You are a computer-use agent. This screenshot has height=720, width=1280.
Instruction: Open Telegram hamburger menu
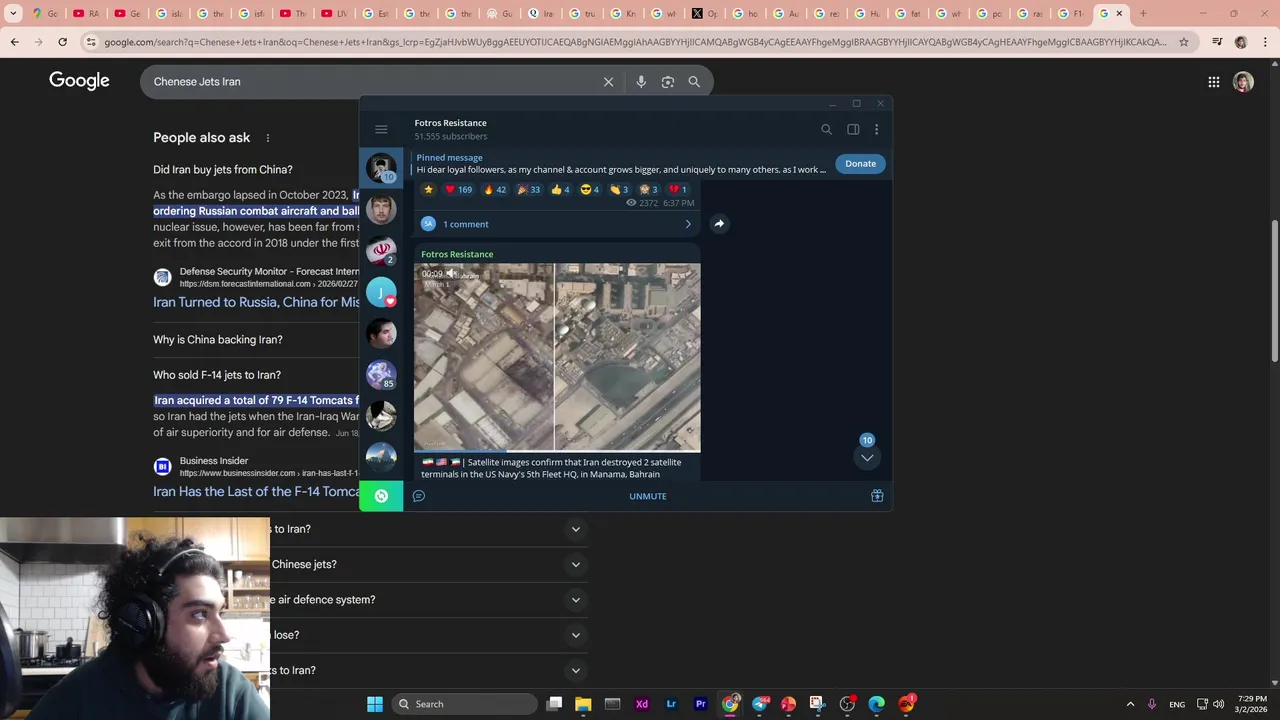[381, 129]
